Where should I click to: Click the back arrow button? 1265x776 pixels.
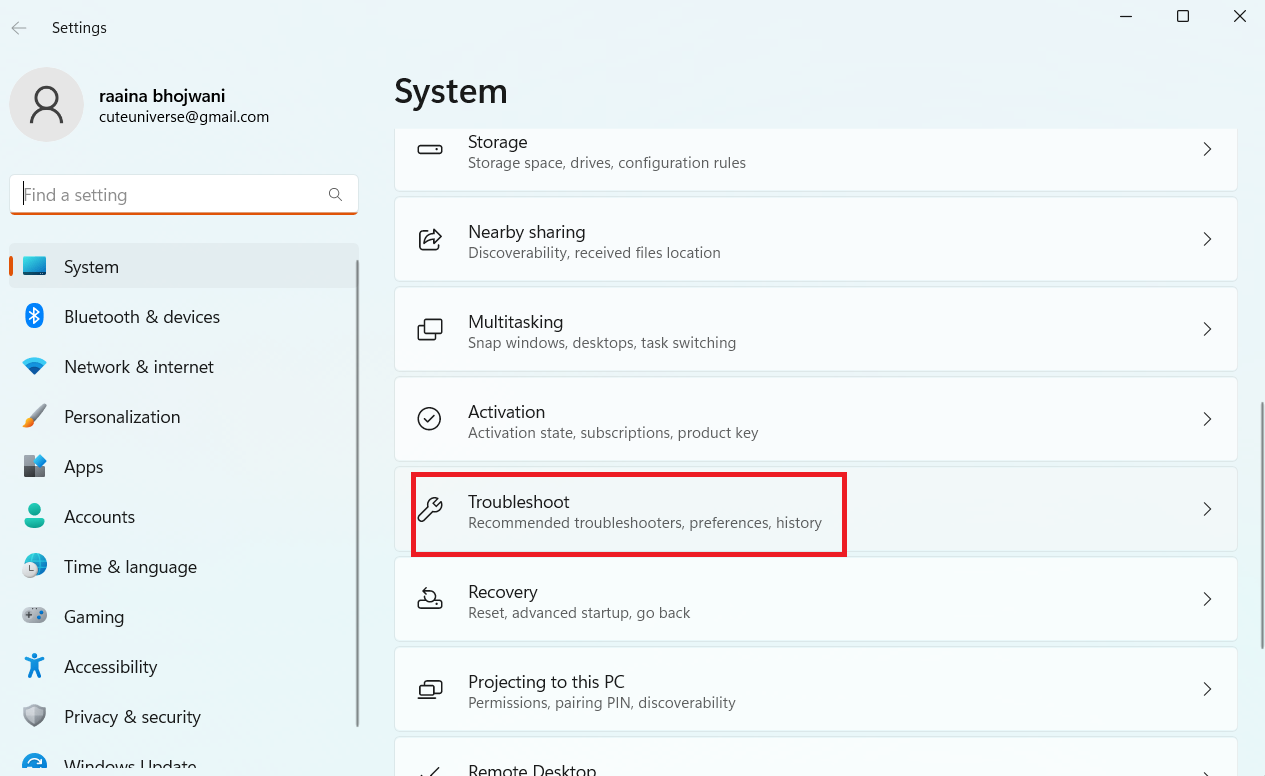pyautogui.click(x=19, y=28)
